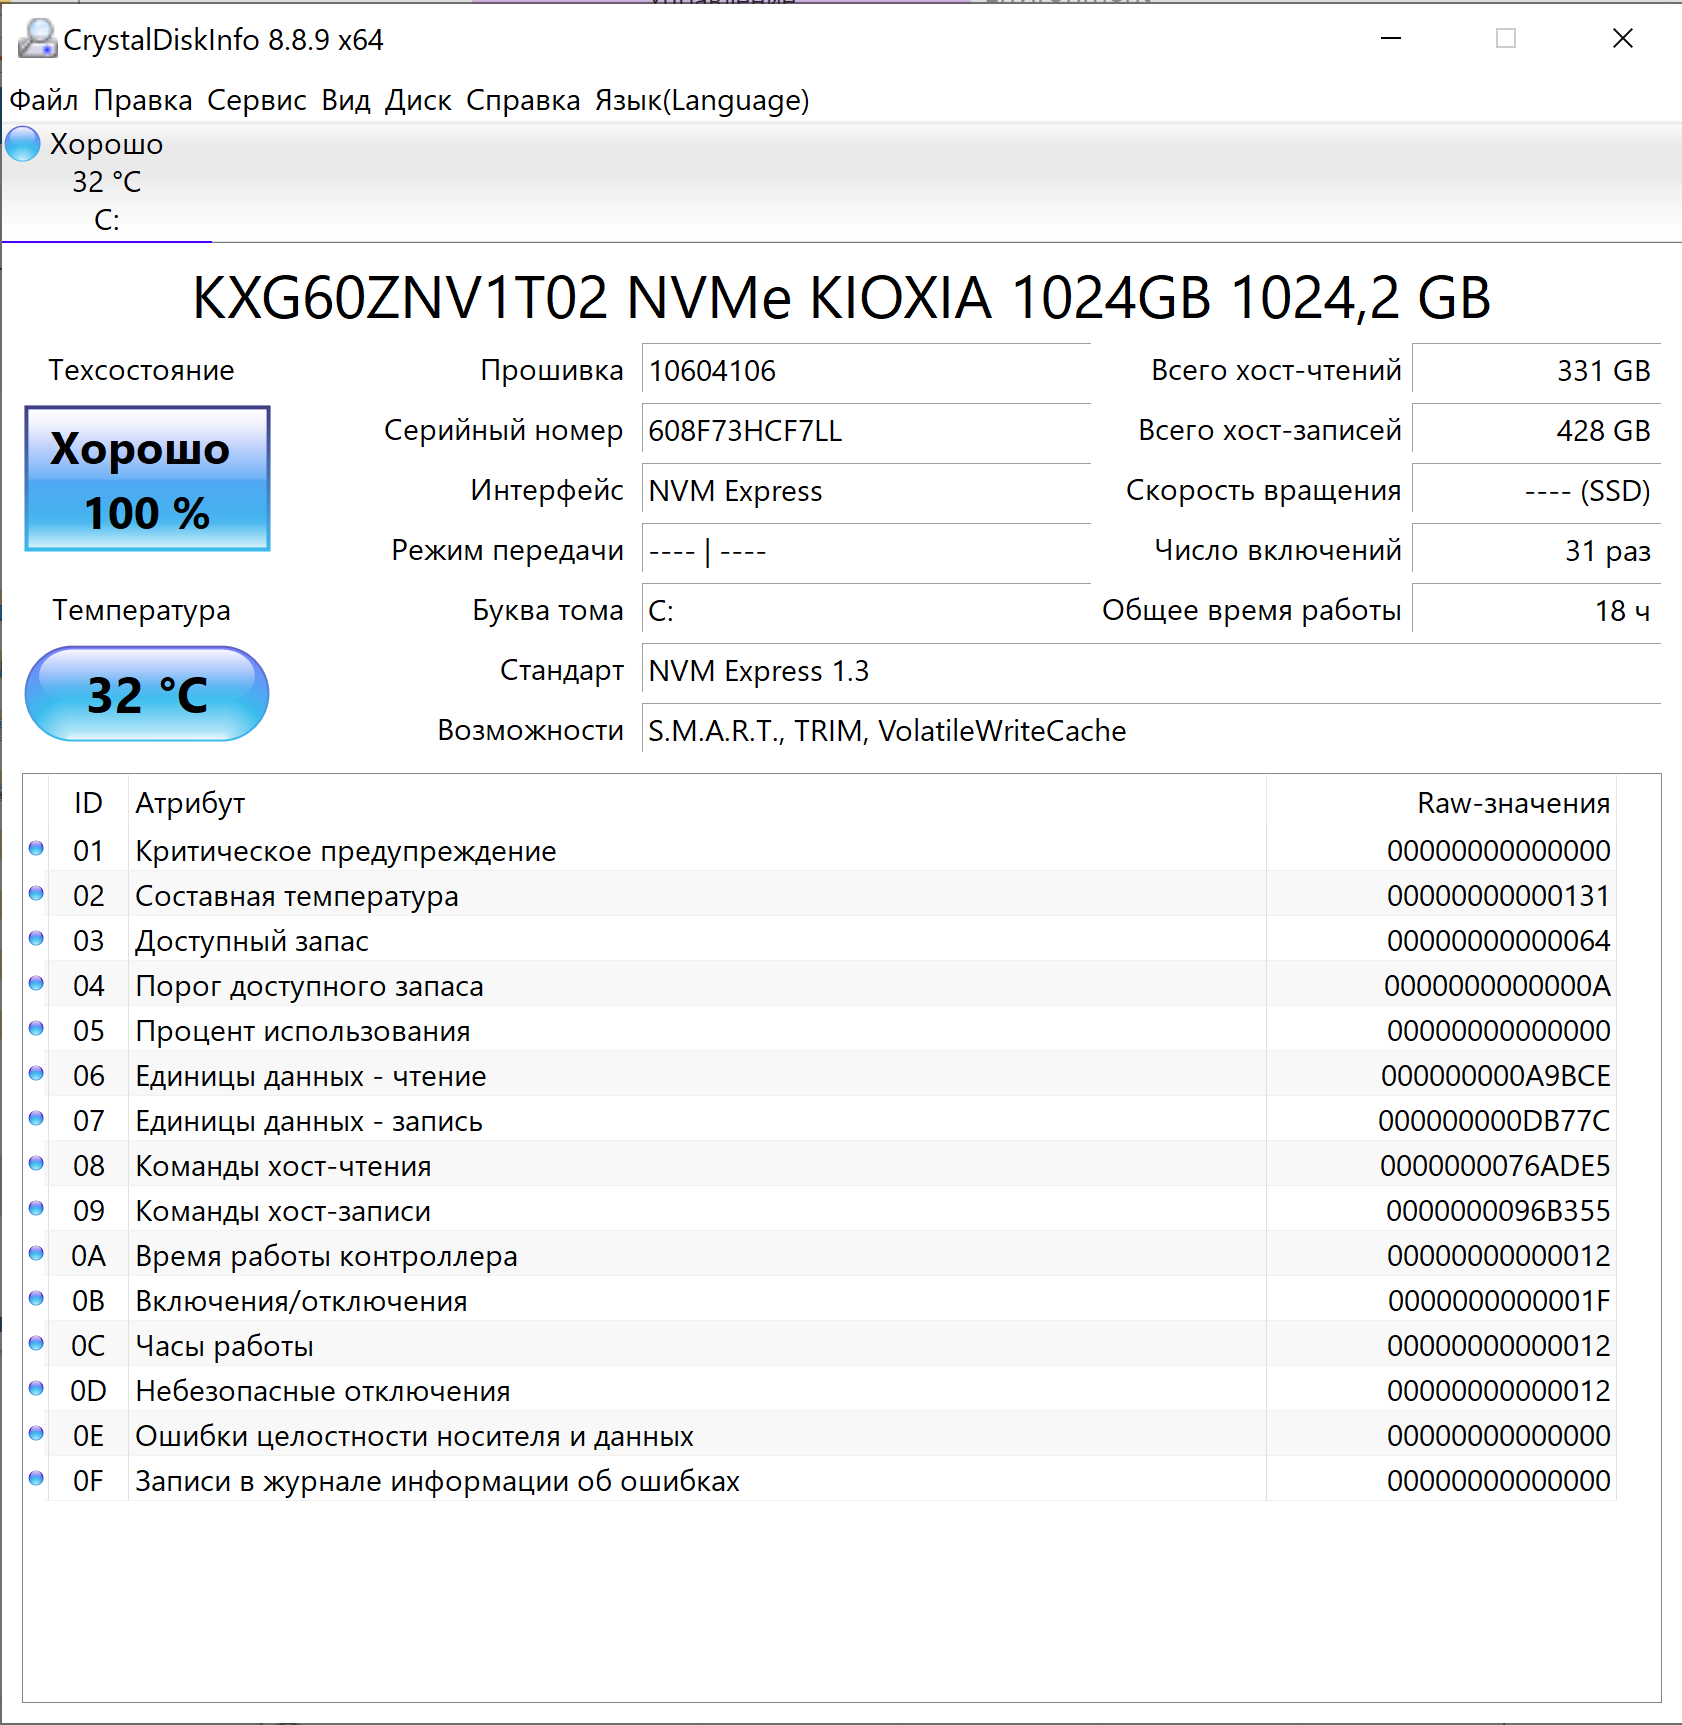Click status dot of attribute 0A row
This screenshot has height=1725, width=1682.
(x=36, y=1253)
